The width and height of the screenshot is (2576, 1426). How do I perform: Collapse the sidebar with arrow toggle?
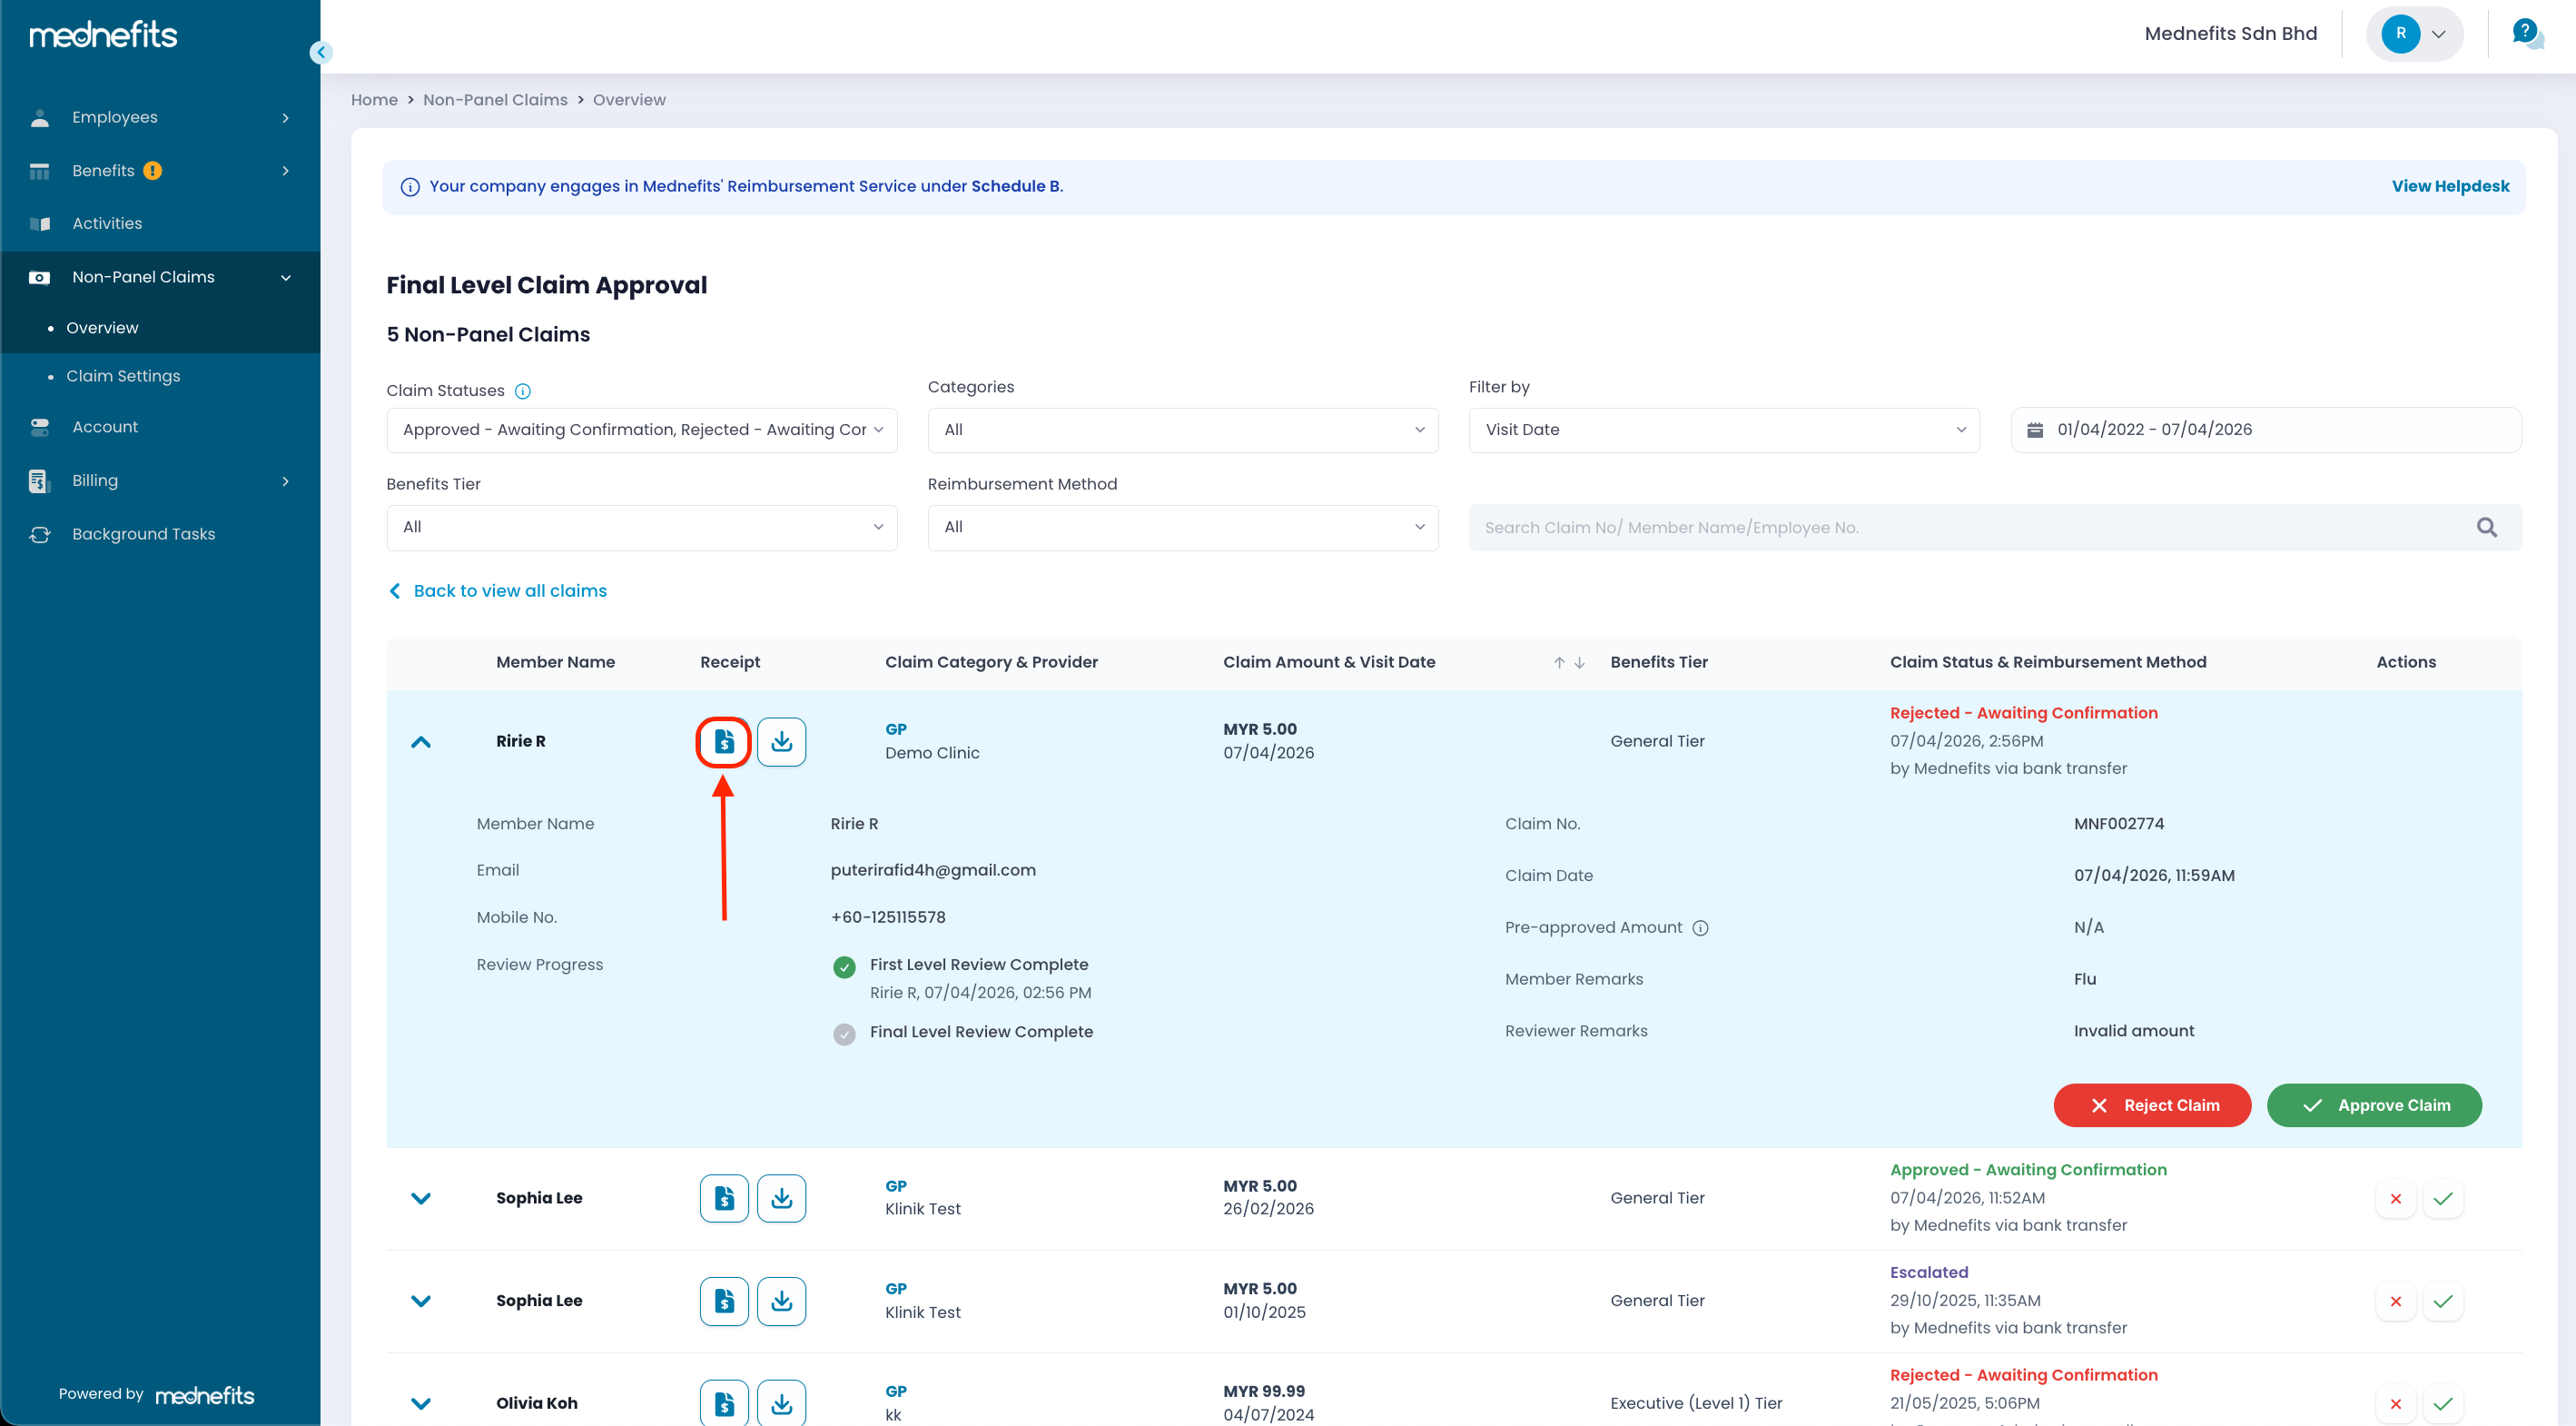(x=321, y=52)
